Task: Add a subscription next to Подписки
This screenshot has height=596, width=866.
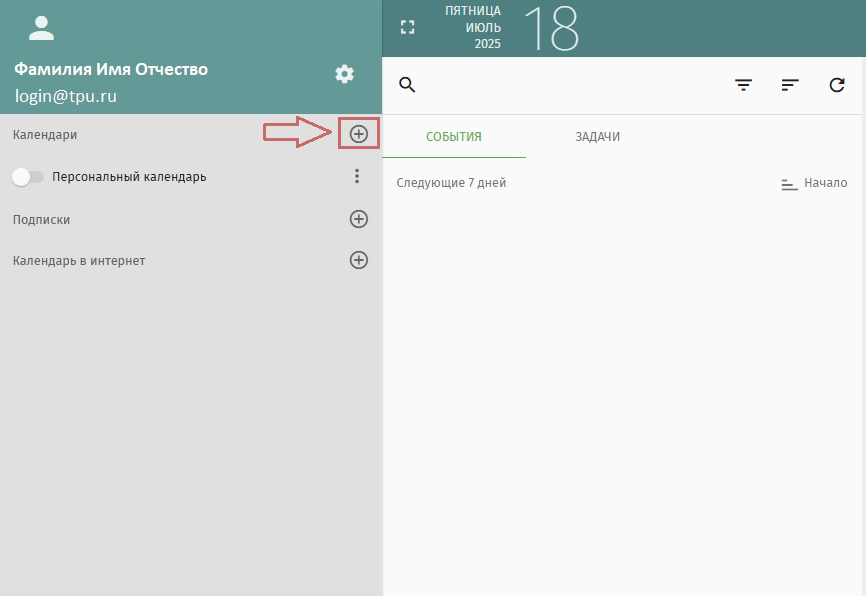Action: (359, 219)
